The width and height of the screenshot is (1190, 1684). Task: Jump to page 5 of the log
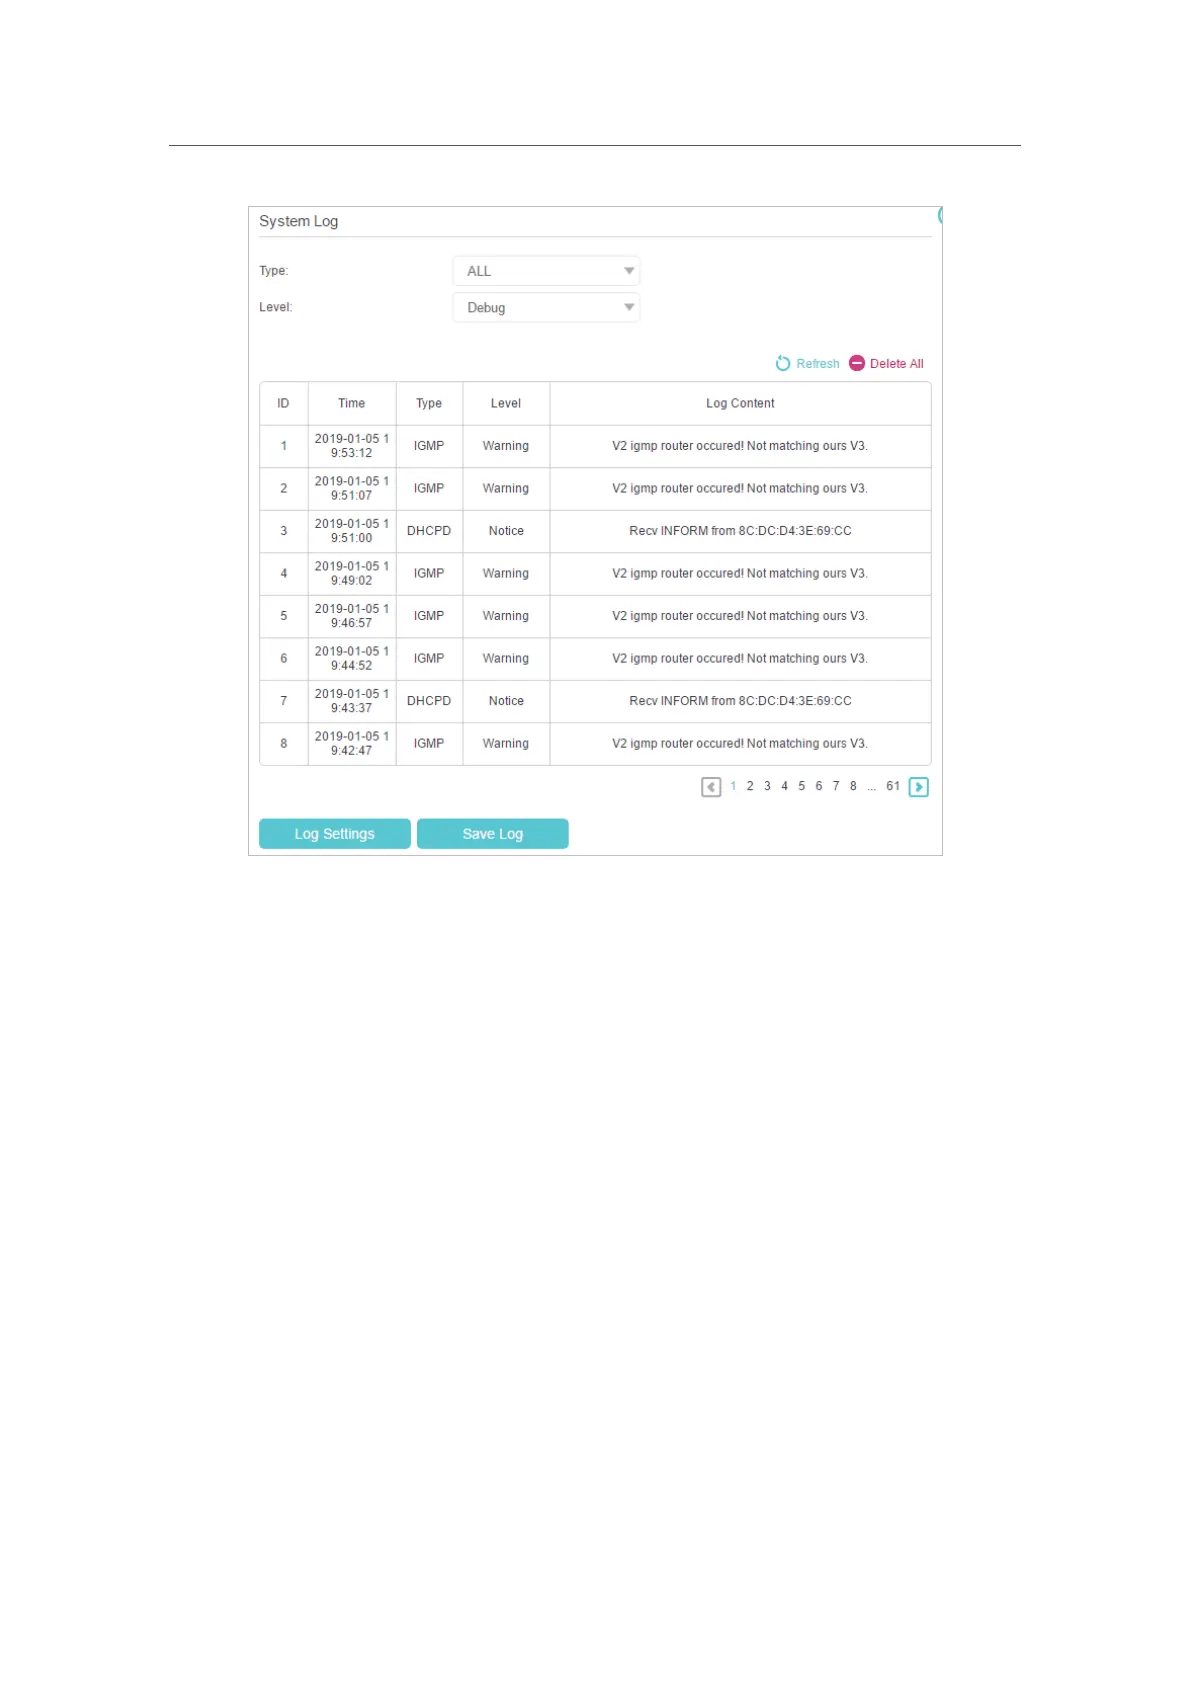(x=801, y=786)
